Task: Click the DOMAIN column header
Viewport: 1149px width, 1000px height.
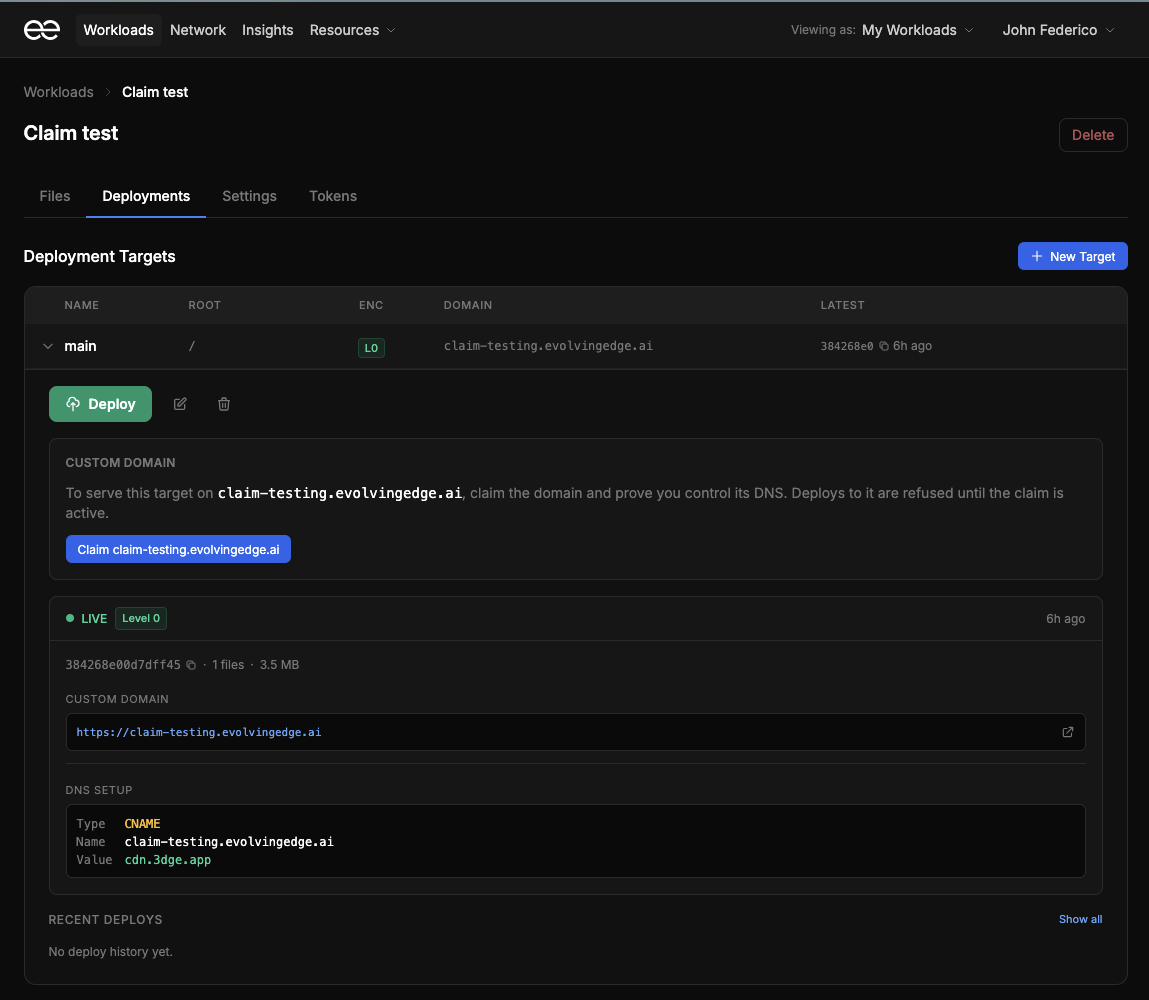Action: pyautogui.click(x=468, y=305)
